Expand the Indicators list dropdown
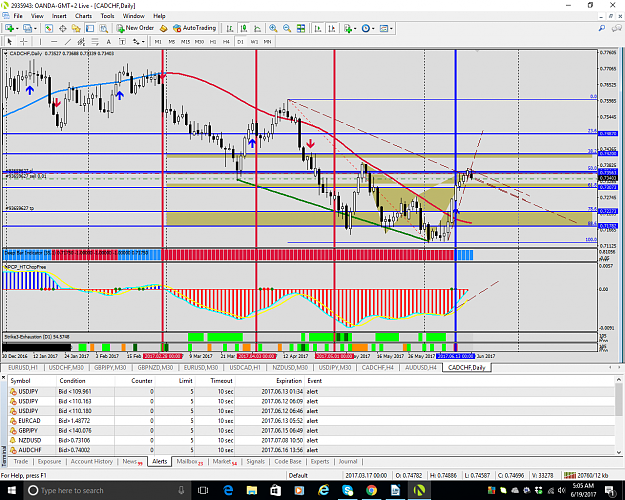The width and height of the screenshot is (625, 500). click(355, 28)
